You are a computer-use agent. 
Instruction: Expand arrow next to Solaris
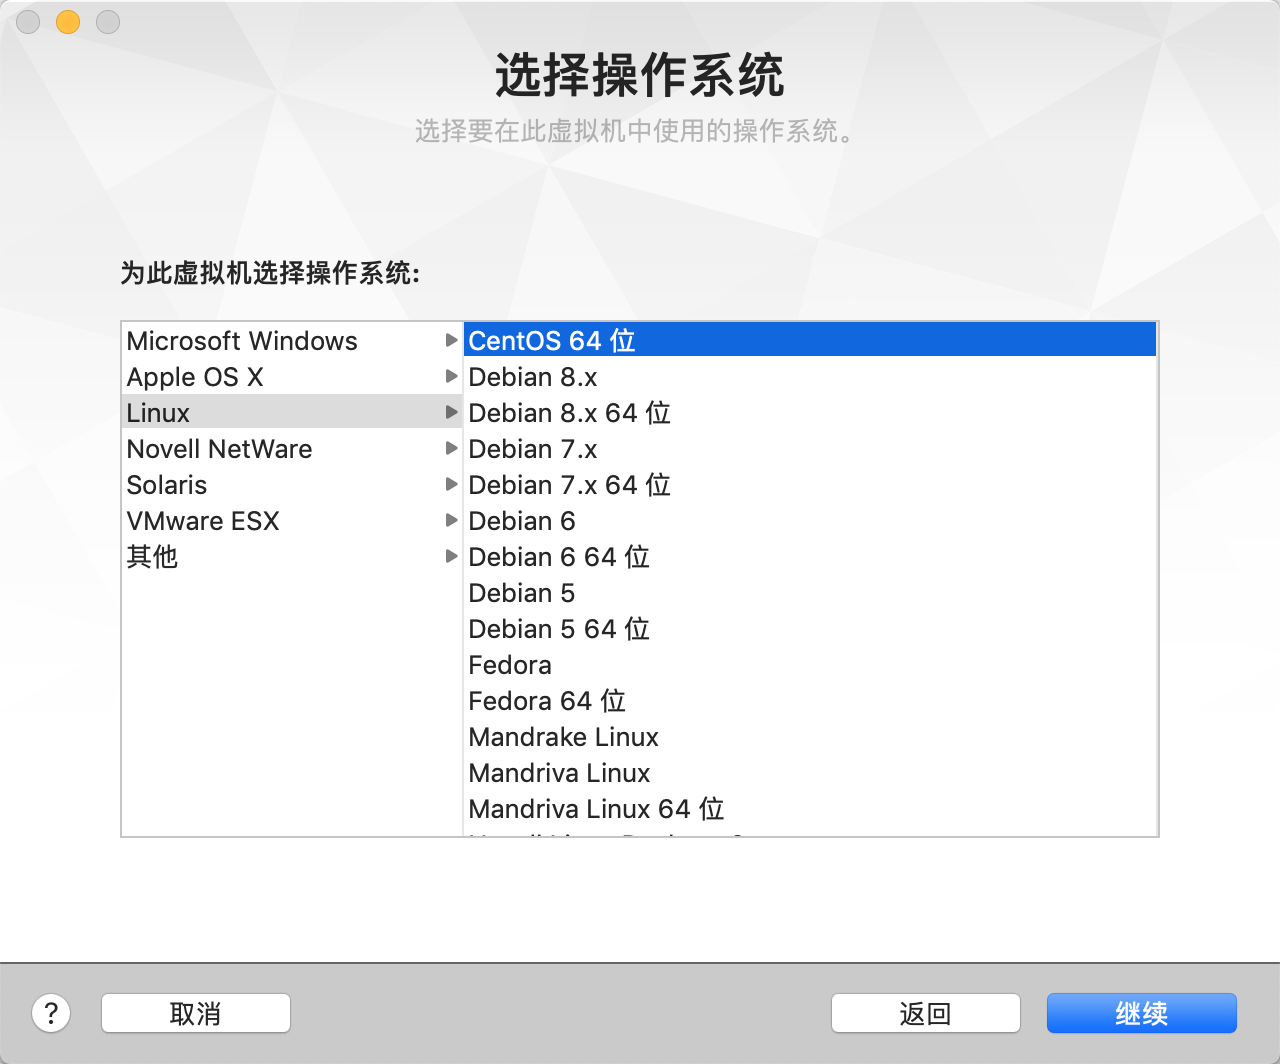[x=451, y=485]
